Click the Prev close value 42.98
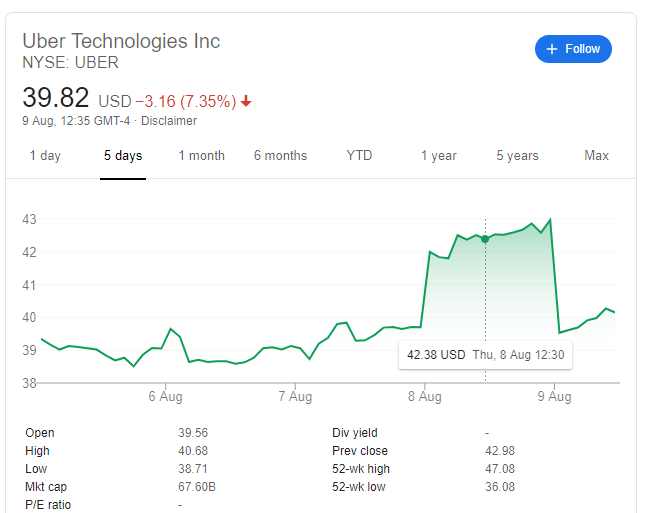 pos(499,451)
